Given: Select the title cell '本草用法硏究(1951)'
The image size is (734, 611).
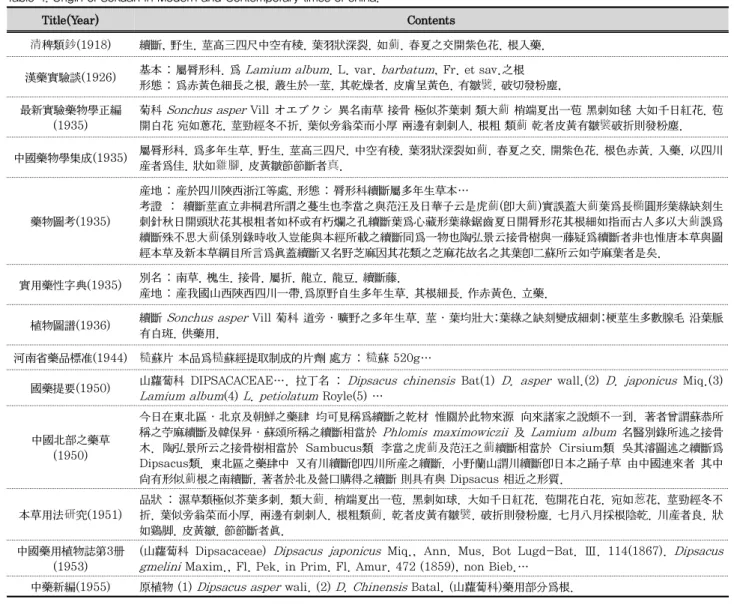Looking at the screenshot, I should 70,515.
